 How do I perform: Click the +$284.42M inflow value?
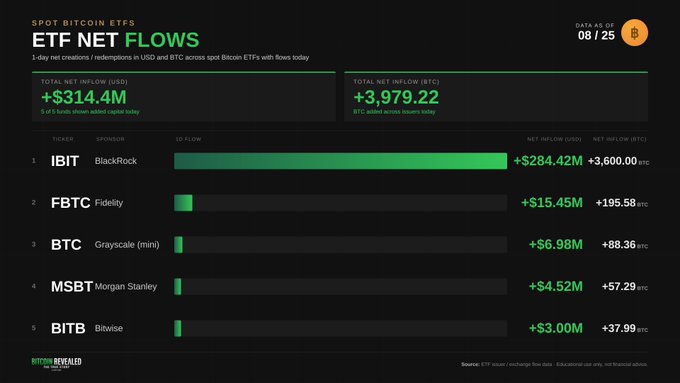[548, 161]
